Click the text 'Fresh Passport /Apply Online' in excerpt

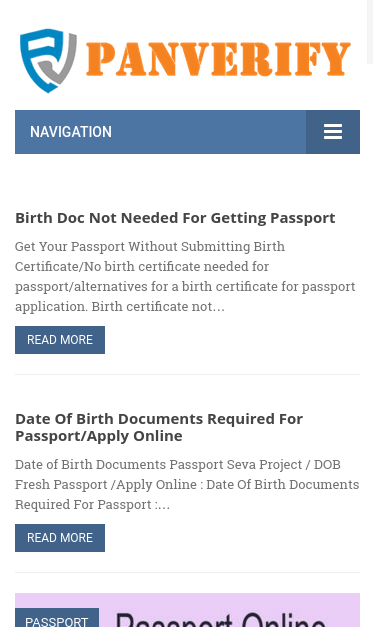point(106,484)
